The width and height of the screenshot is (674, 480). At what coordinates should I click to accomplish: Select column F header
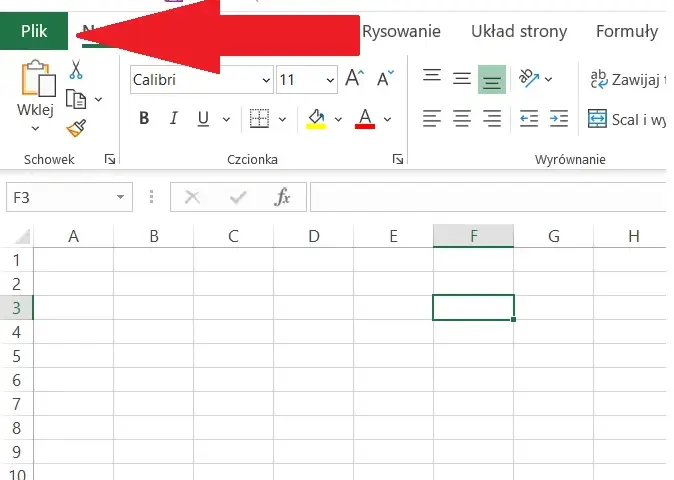click(473, 236)
